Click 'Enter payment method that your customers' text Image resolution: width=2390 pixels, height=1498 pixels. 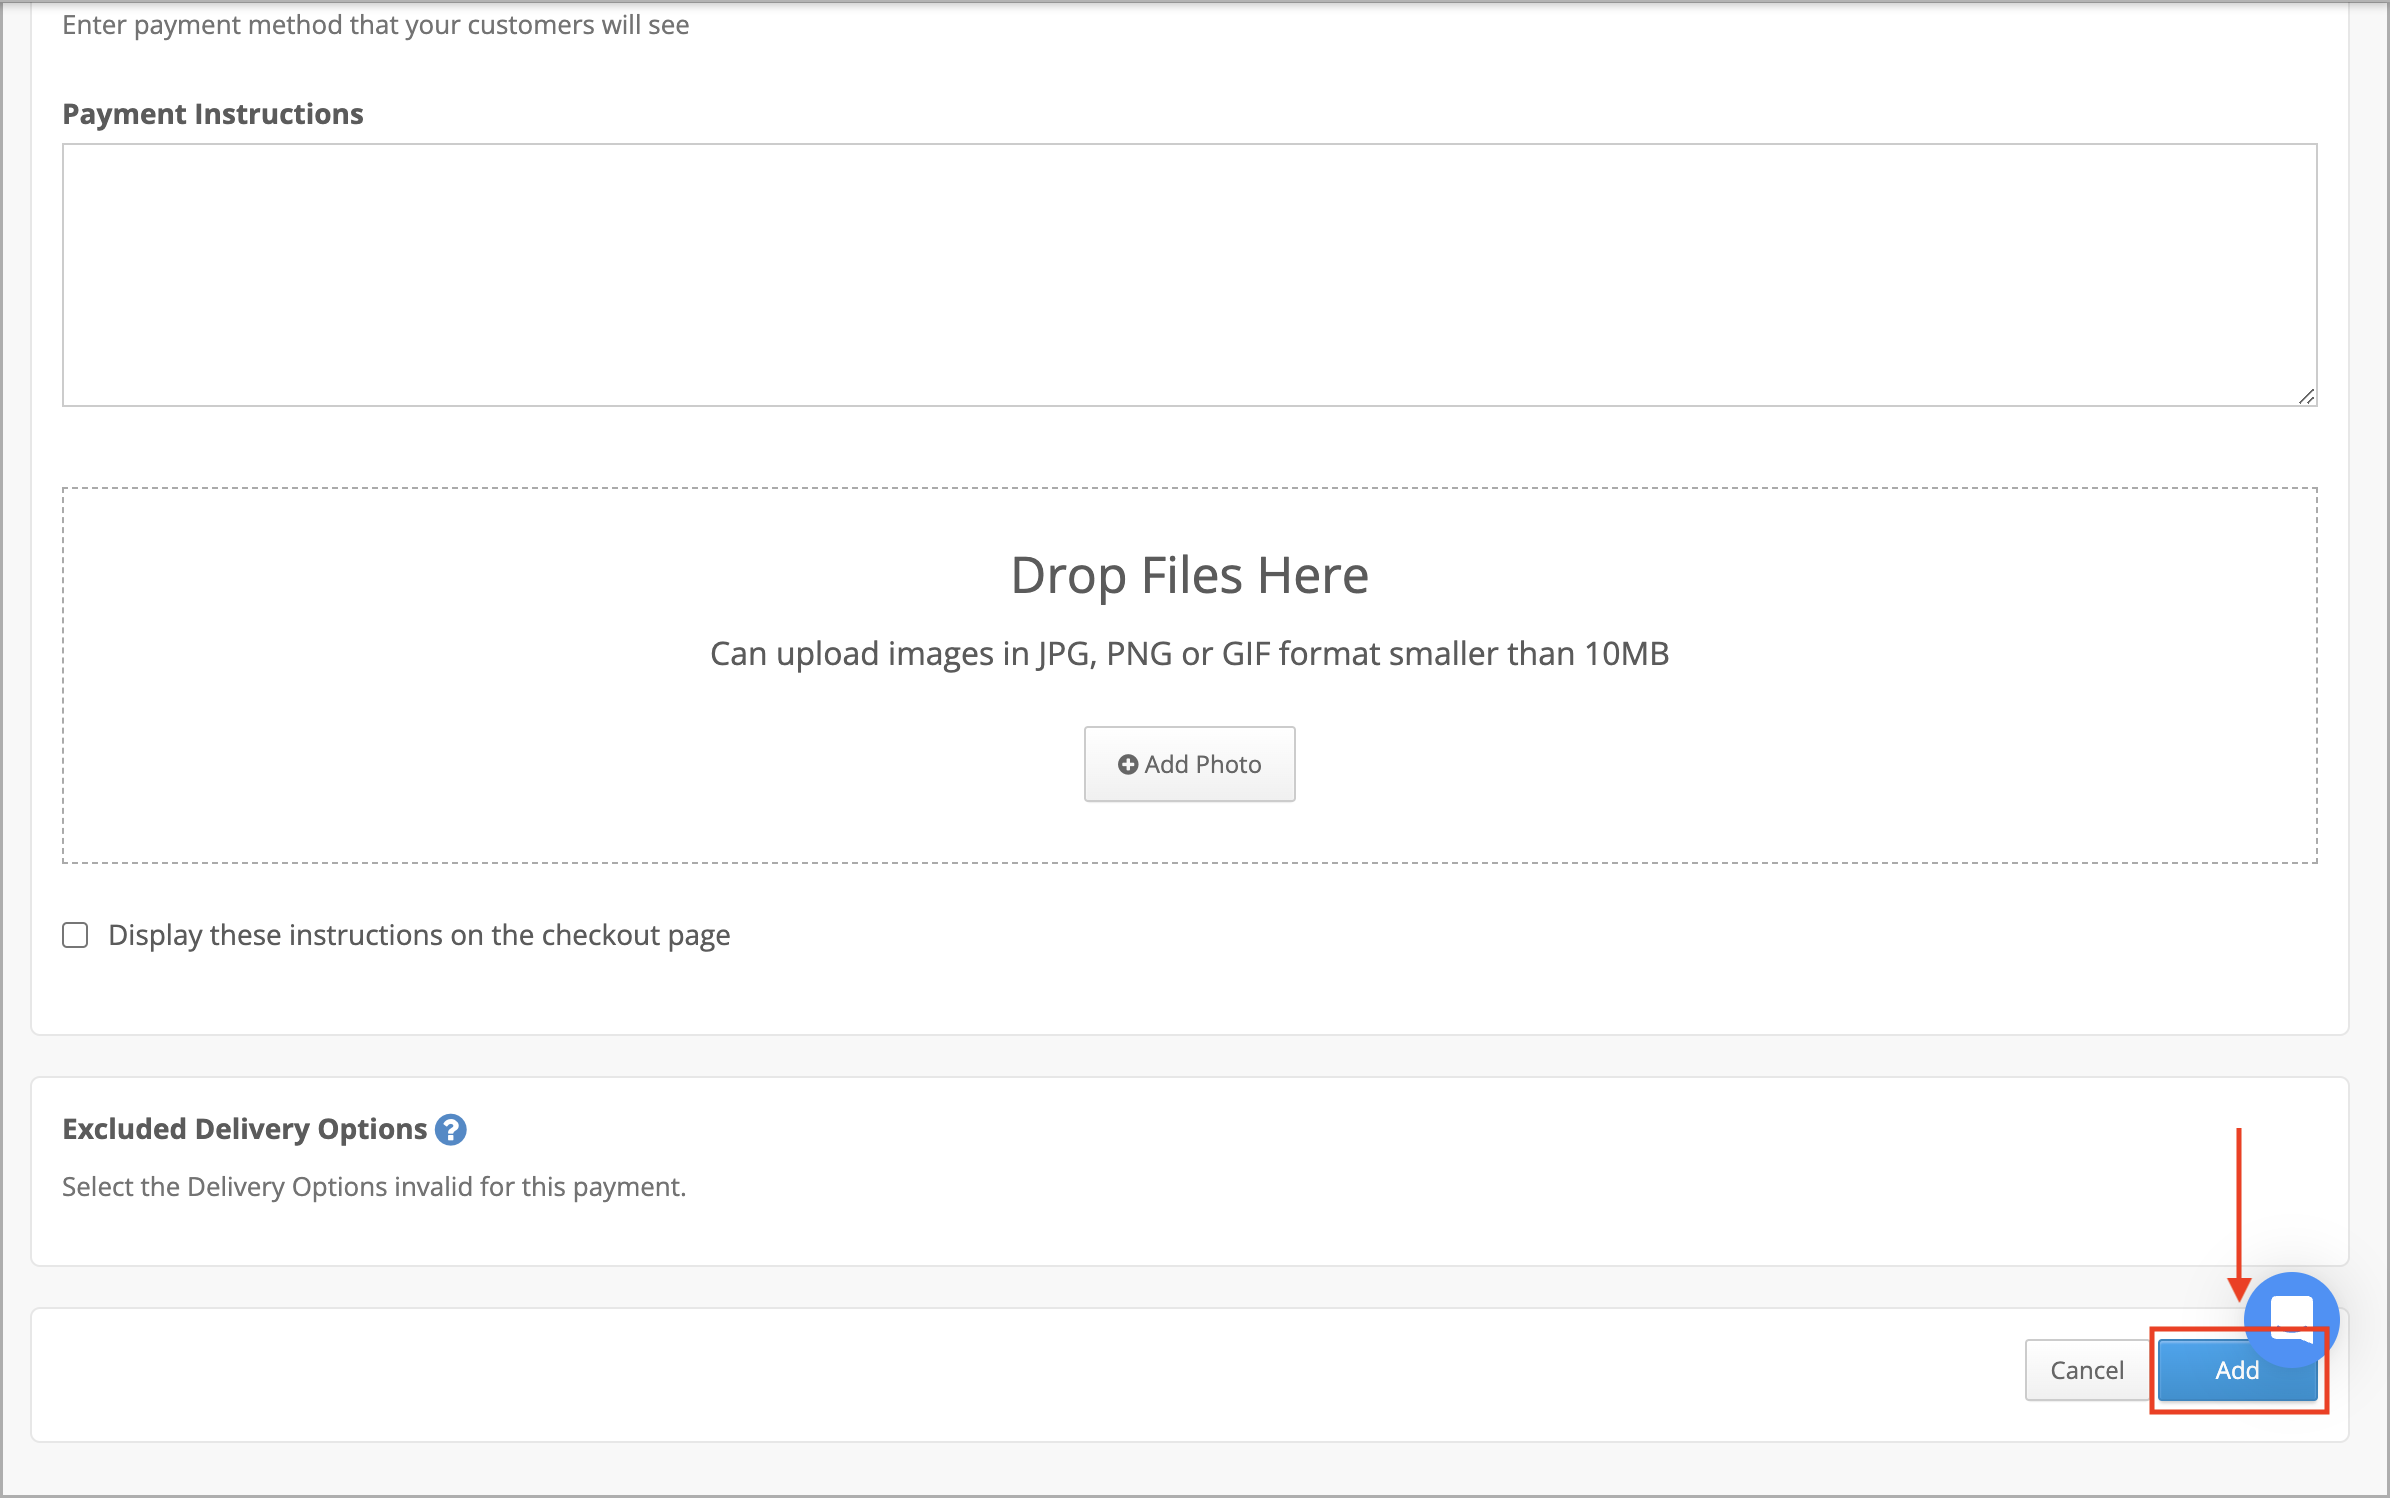pyautogui.click(x=376, y=25)
